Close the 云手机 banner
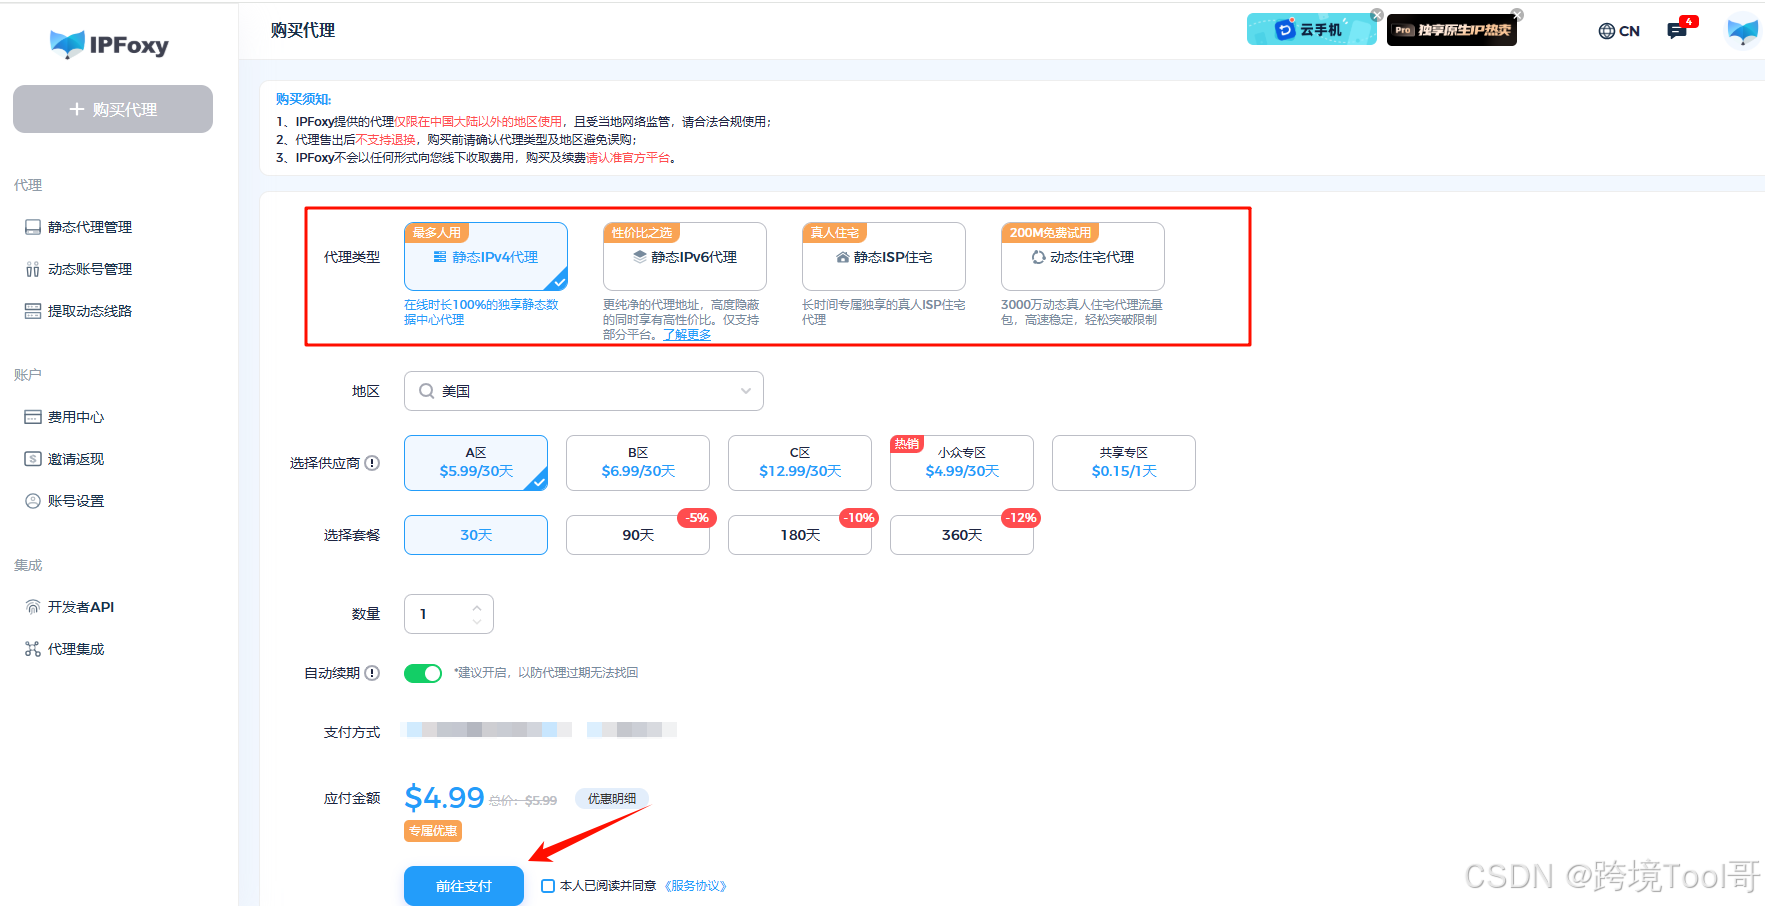 [1377, 15]
